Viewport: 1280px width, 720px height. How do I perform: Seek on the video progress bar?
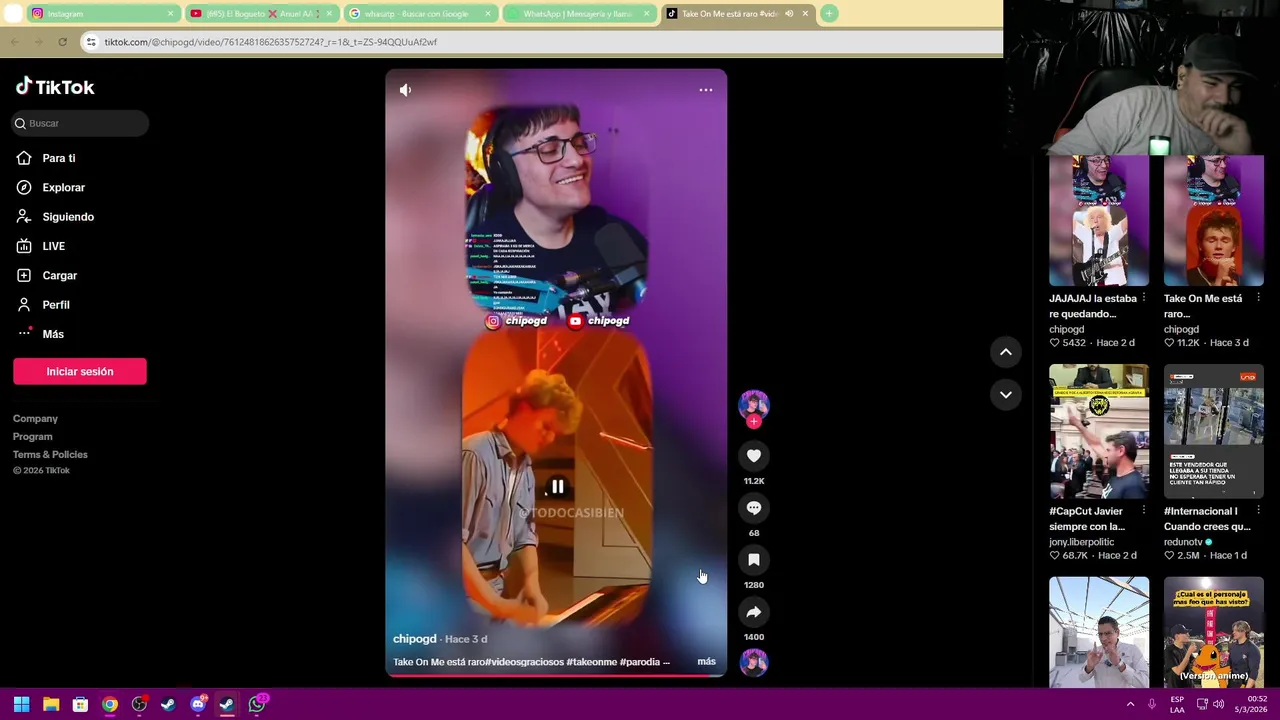[556, 675]
